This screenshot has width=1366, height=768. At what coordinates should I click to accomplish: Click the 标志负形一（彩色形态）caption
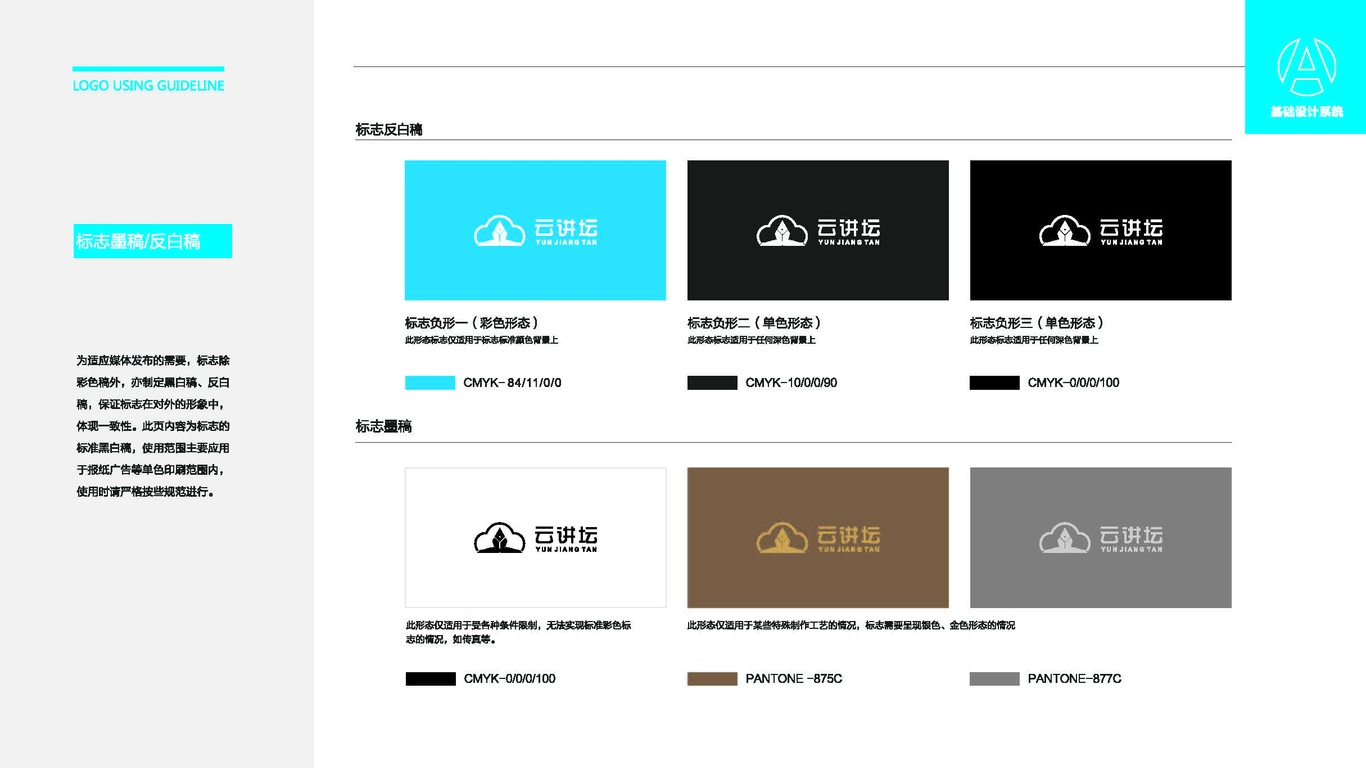[x=472, y=323]
